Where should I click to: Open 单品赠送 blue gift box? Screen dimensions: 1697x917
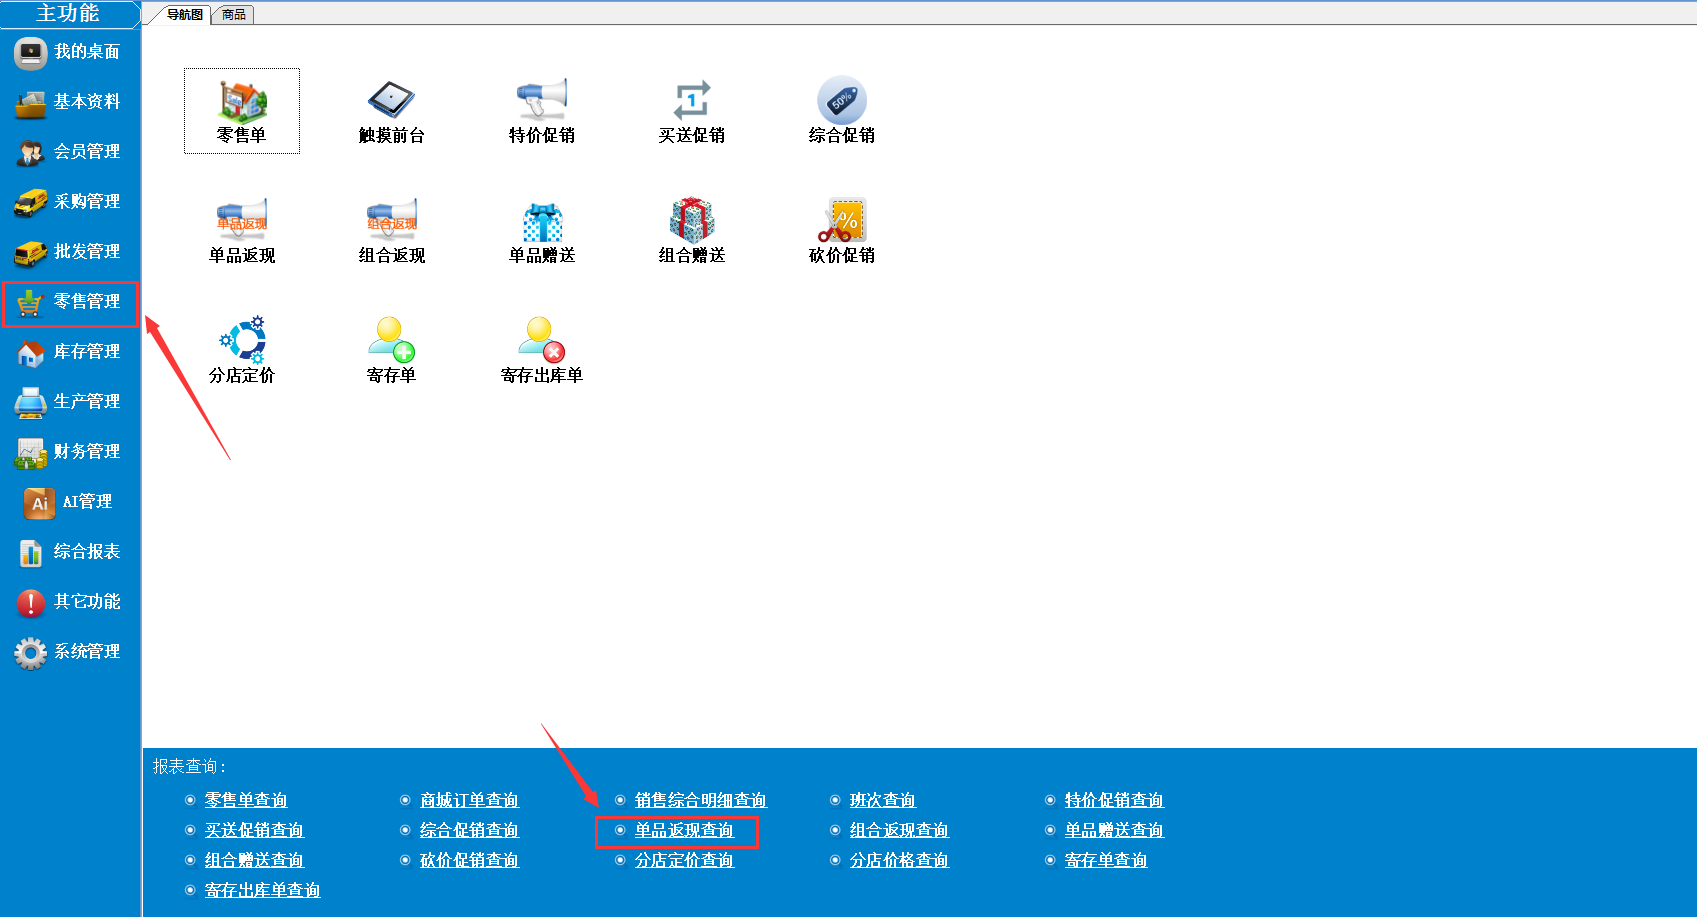click(542, 231)
